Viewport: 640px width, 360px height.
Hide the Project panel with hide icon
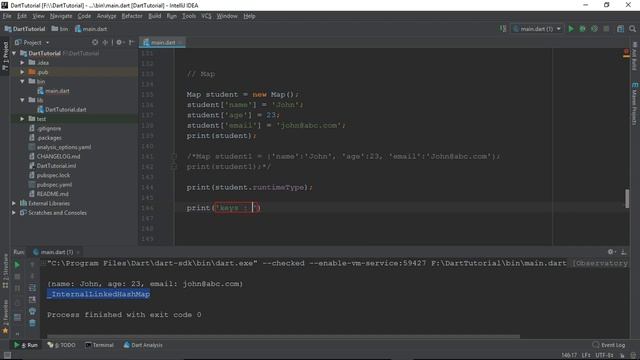pyautogui.click(x=131, y=42)
